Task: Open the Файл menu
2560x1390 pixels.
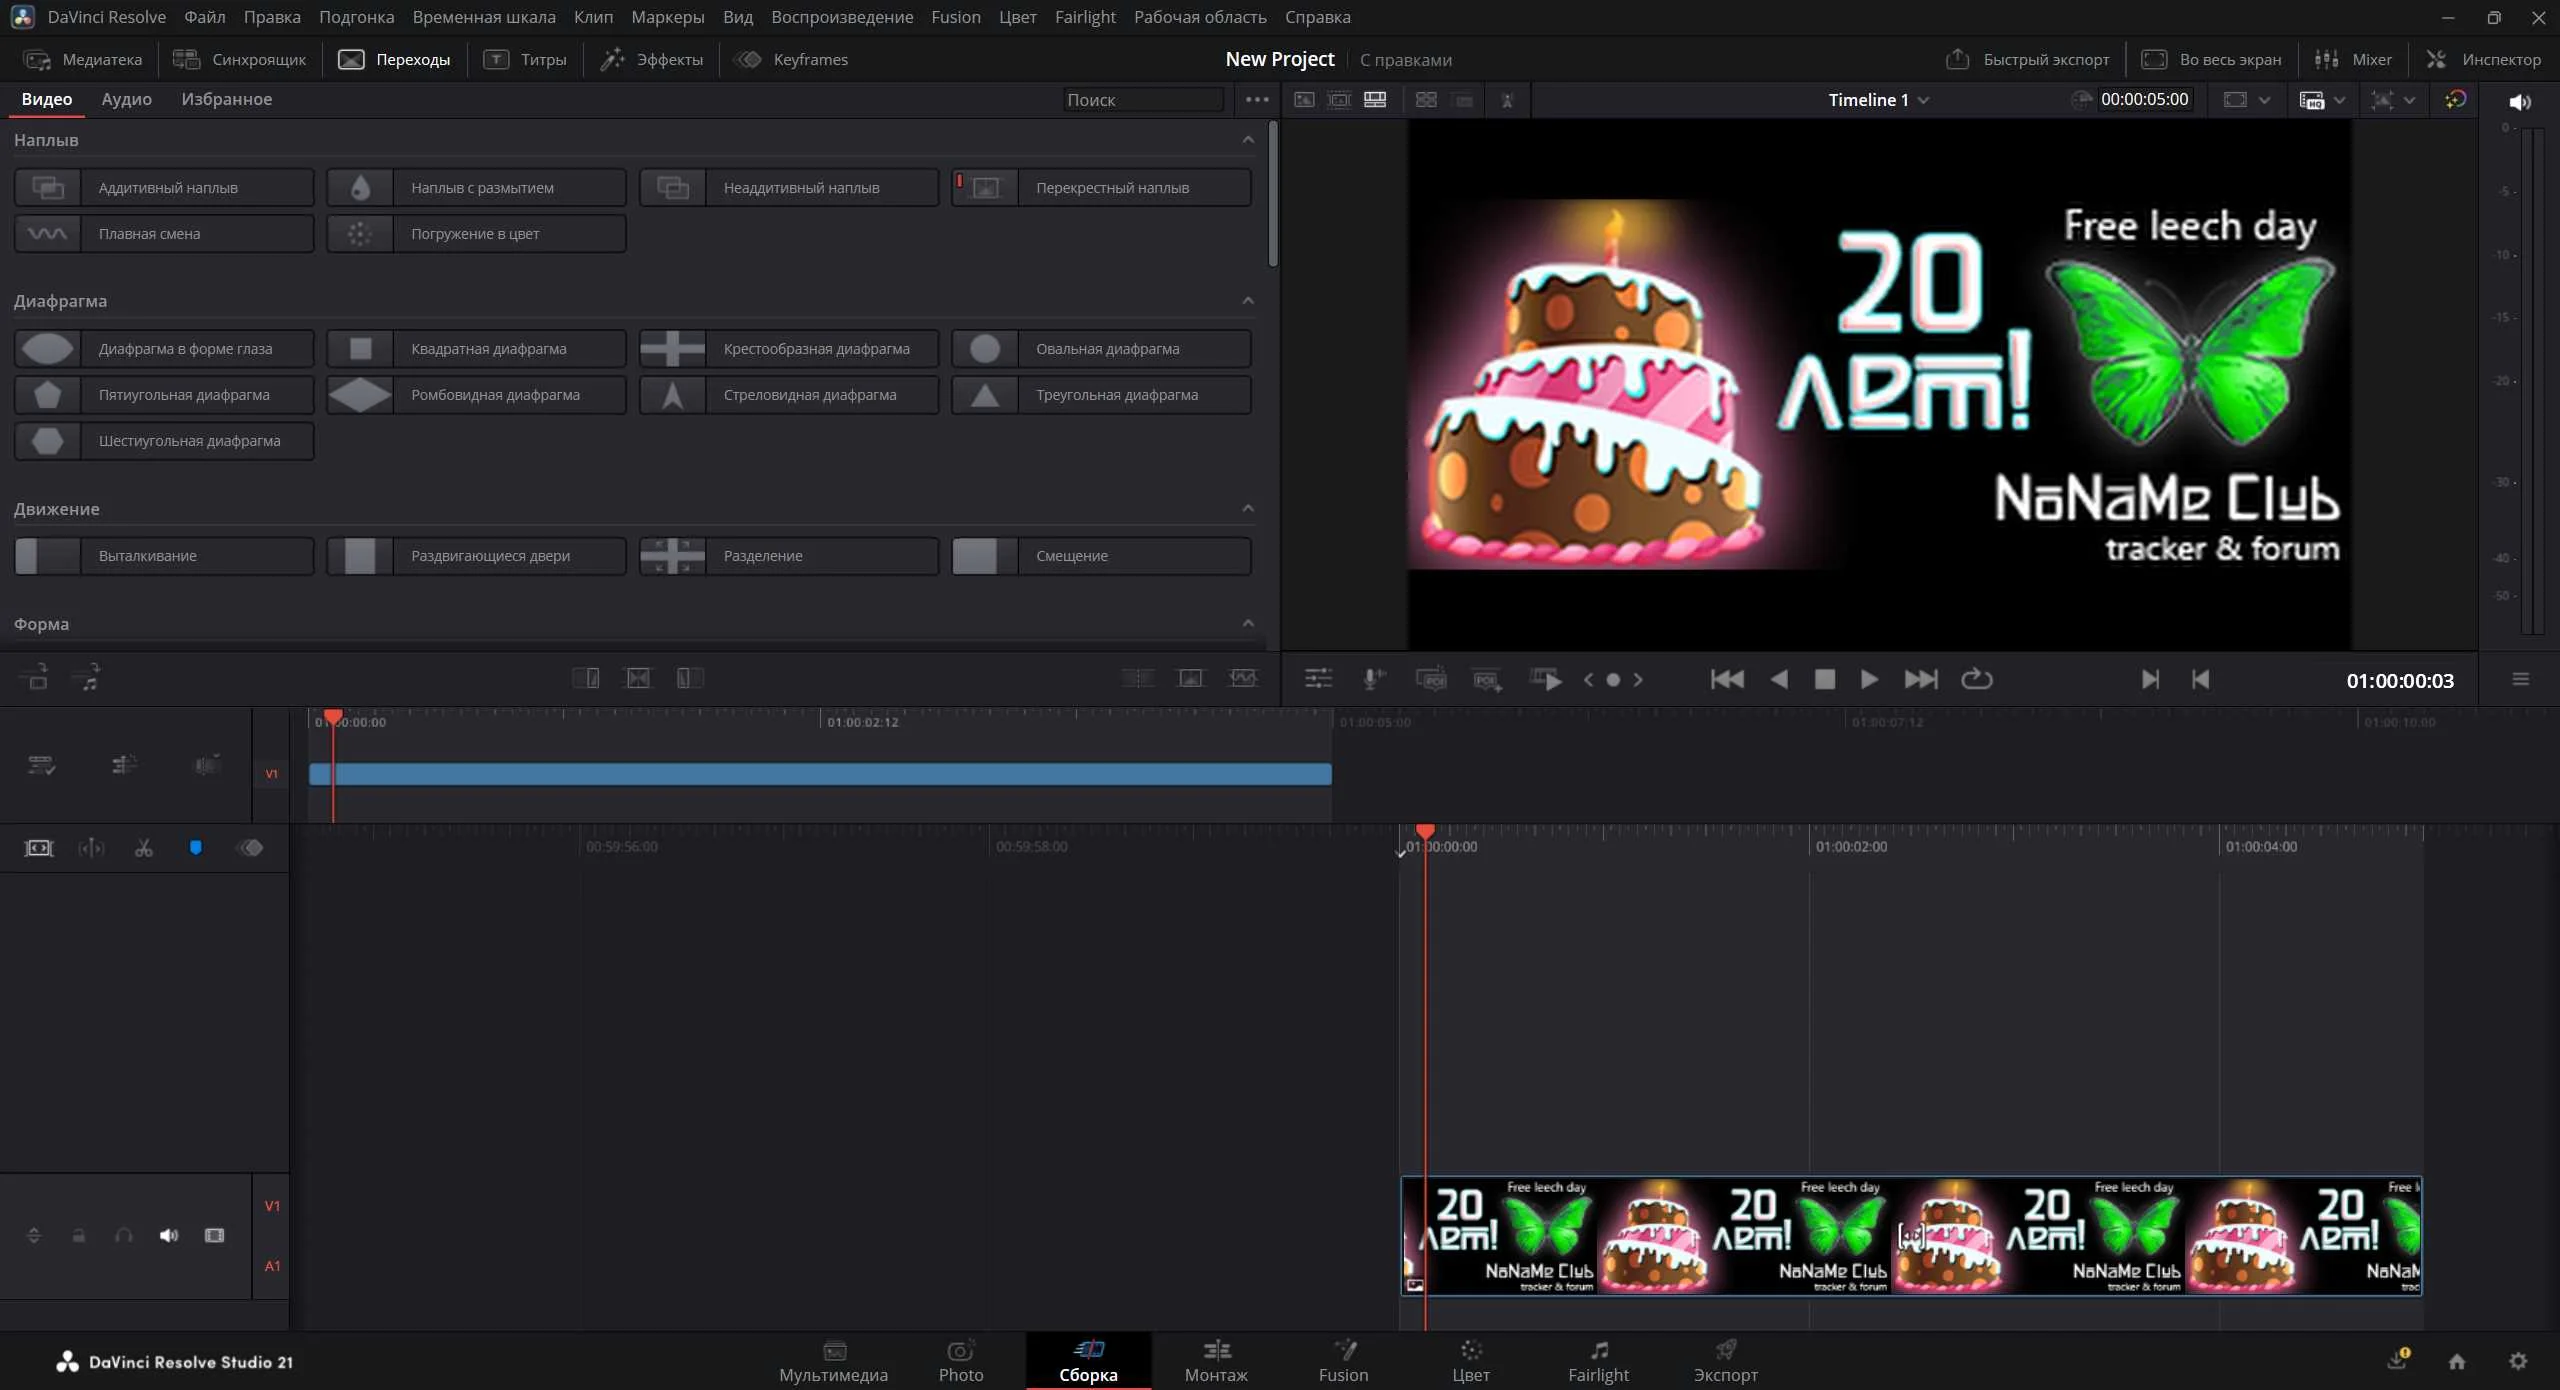Action: [205, 17]
